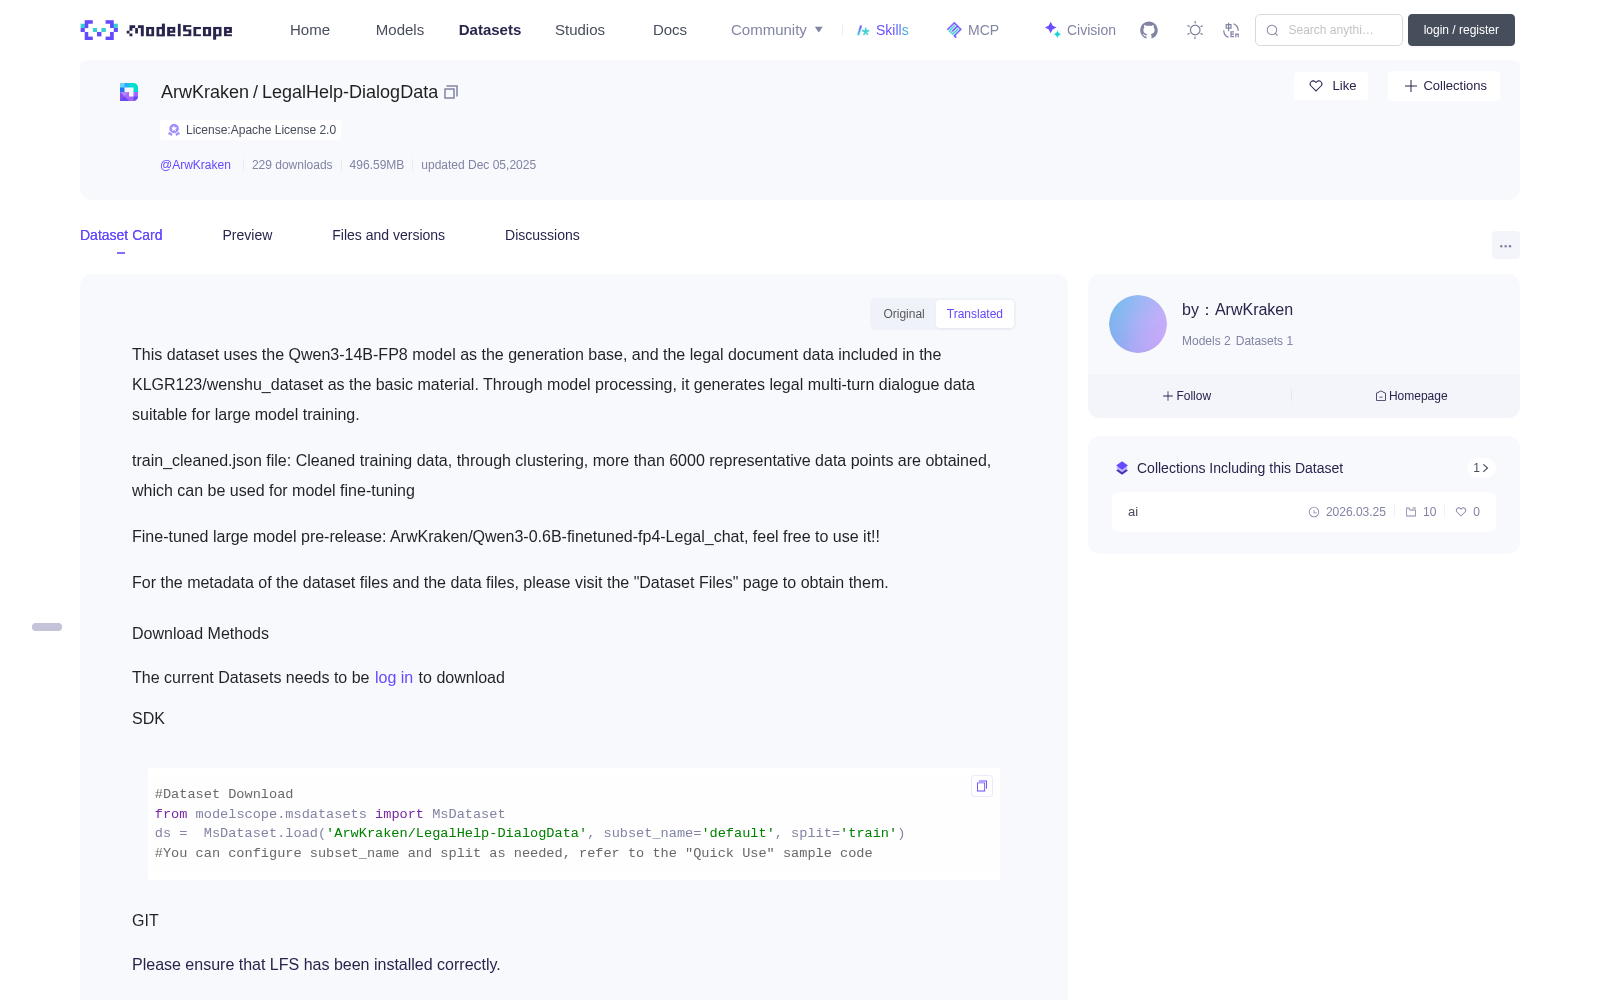Switch description to Translated
Viewport: 1600px width, 1000px height.
point(975,314)
